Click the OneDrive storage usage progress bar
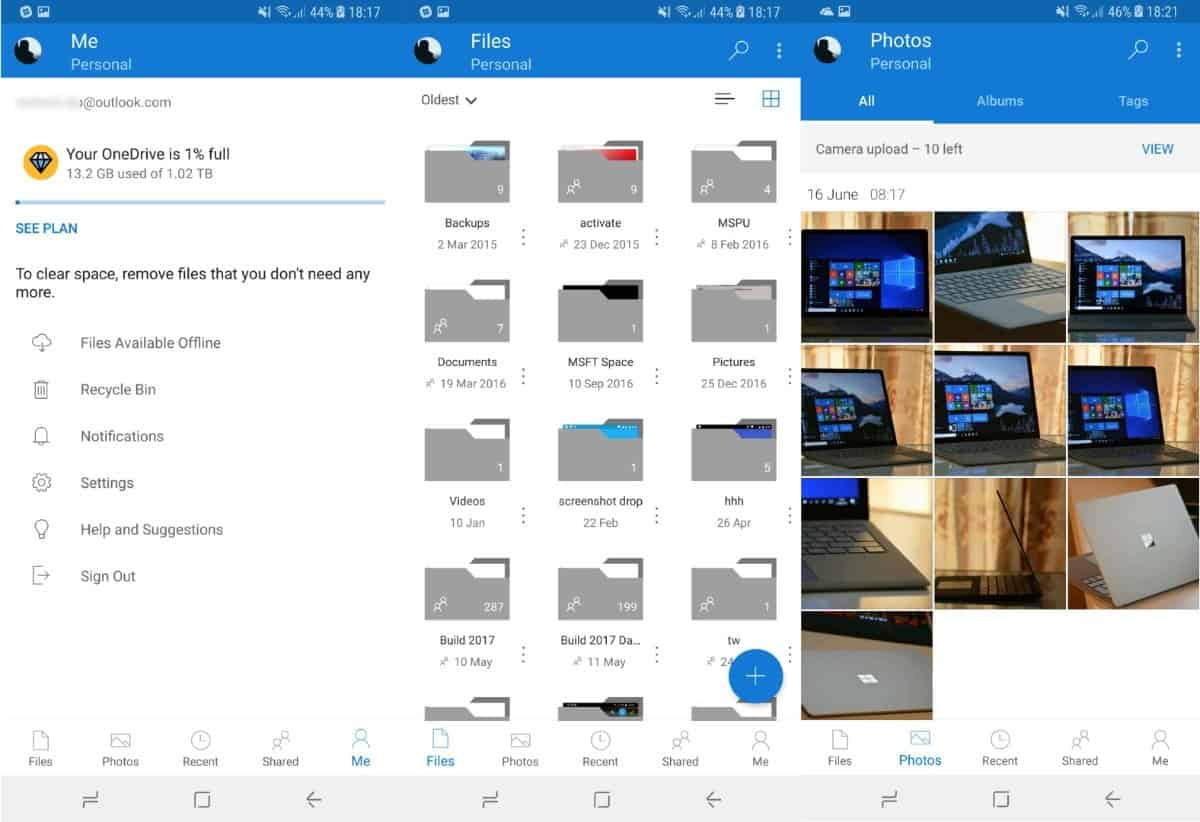 200,204
